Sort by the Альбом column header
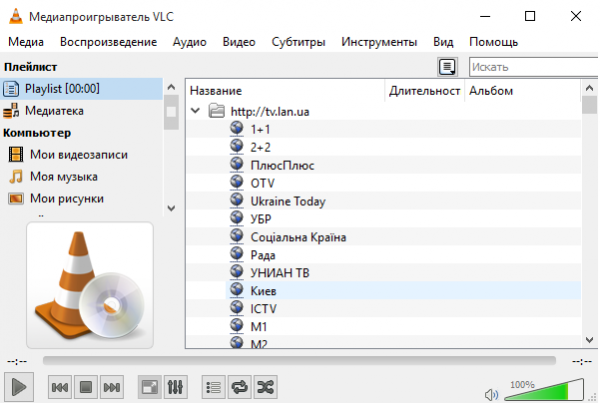The width and height of the screenshot is (600, 403). coord(491,91)
